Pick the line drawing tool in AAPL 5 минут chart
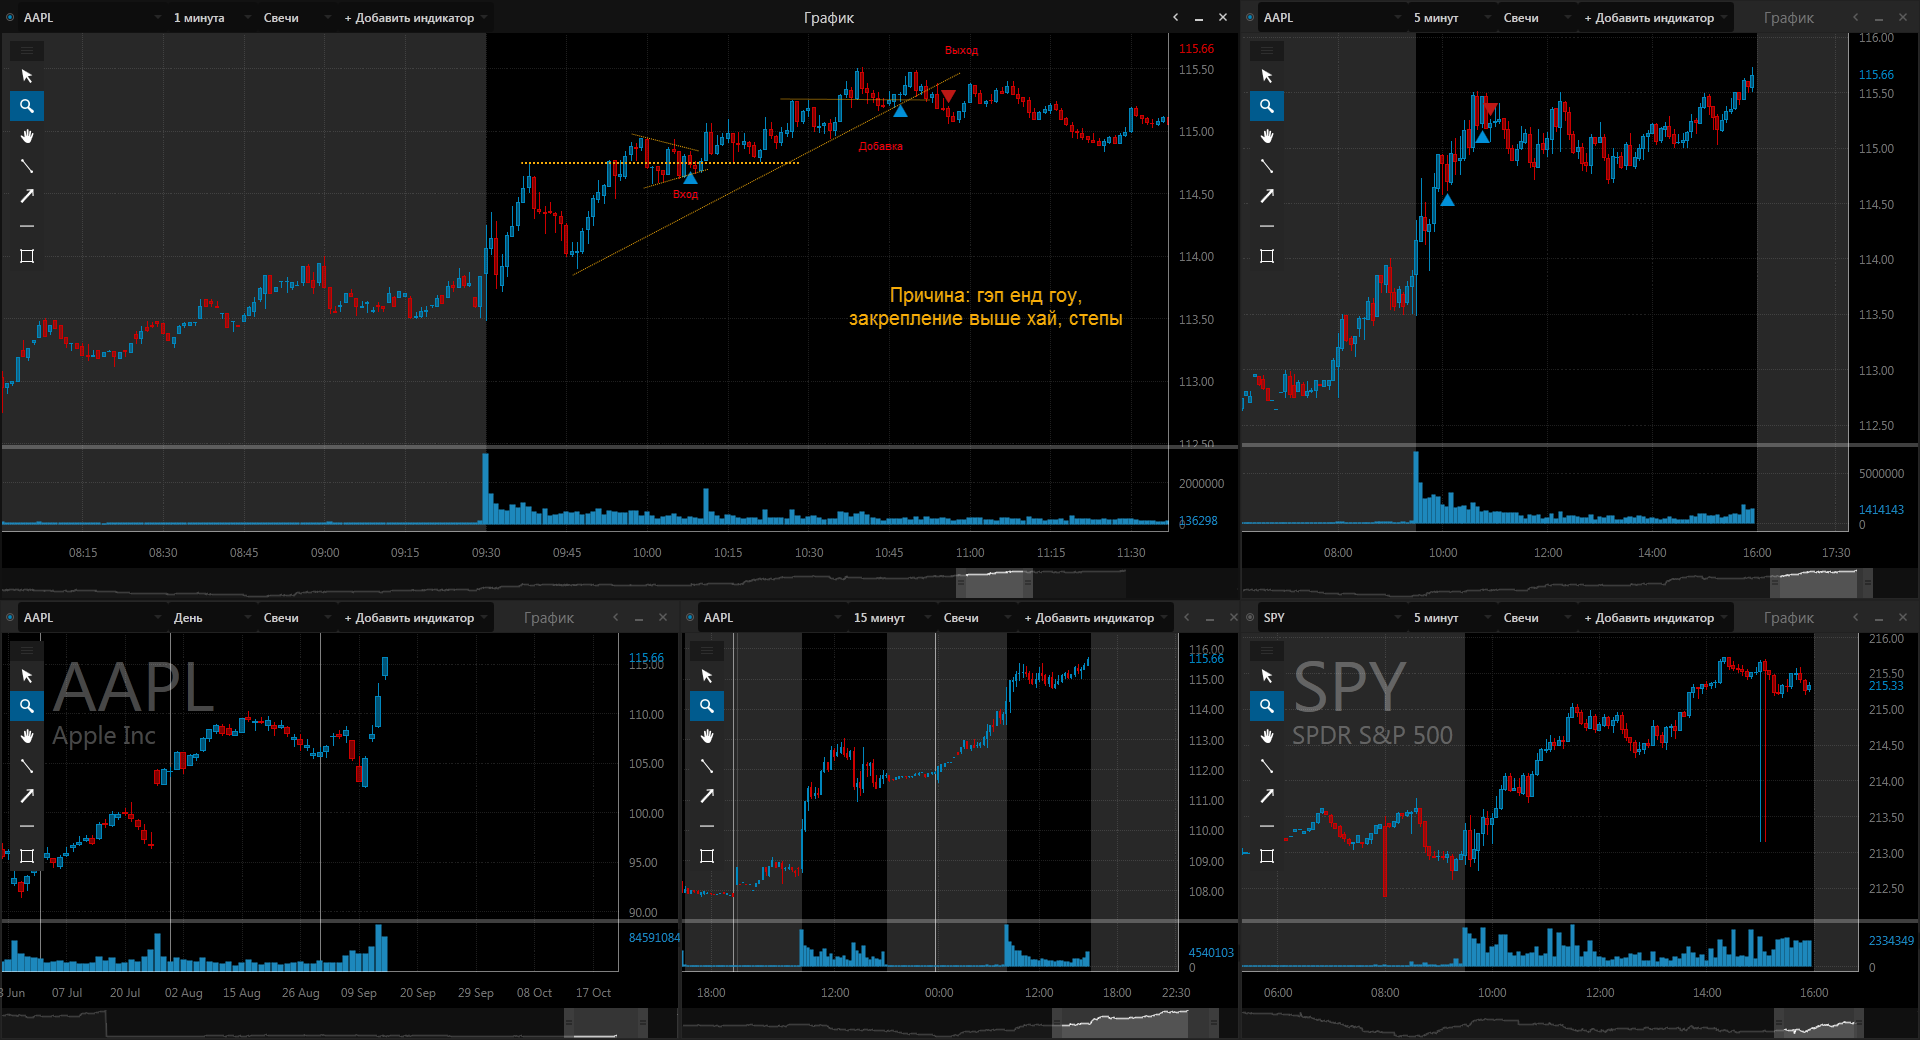The width and height of the screenshot is (1920, 1040). pos(1267,166)
